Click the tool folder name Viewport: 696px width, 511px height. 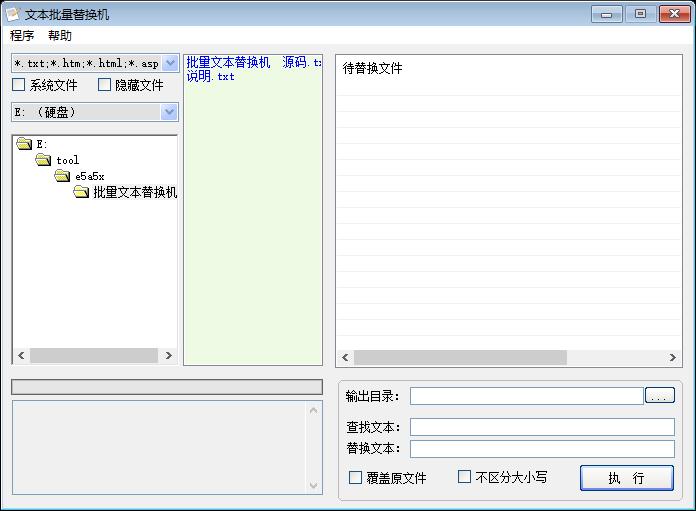coord(67,160)
